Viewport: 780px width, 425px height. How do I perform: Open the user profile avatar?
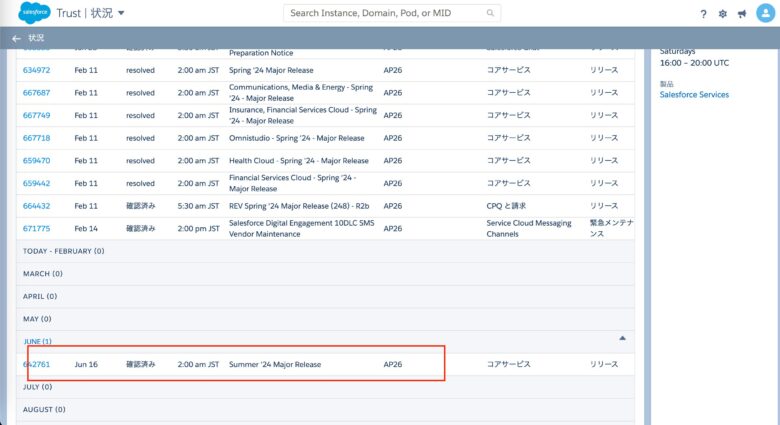tap(765, 13)
